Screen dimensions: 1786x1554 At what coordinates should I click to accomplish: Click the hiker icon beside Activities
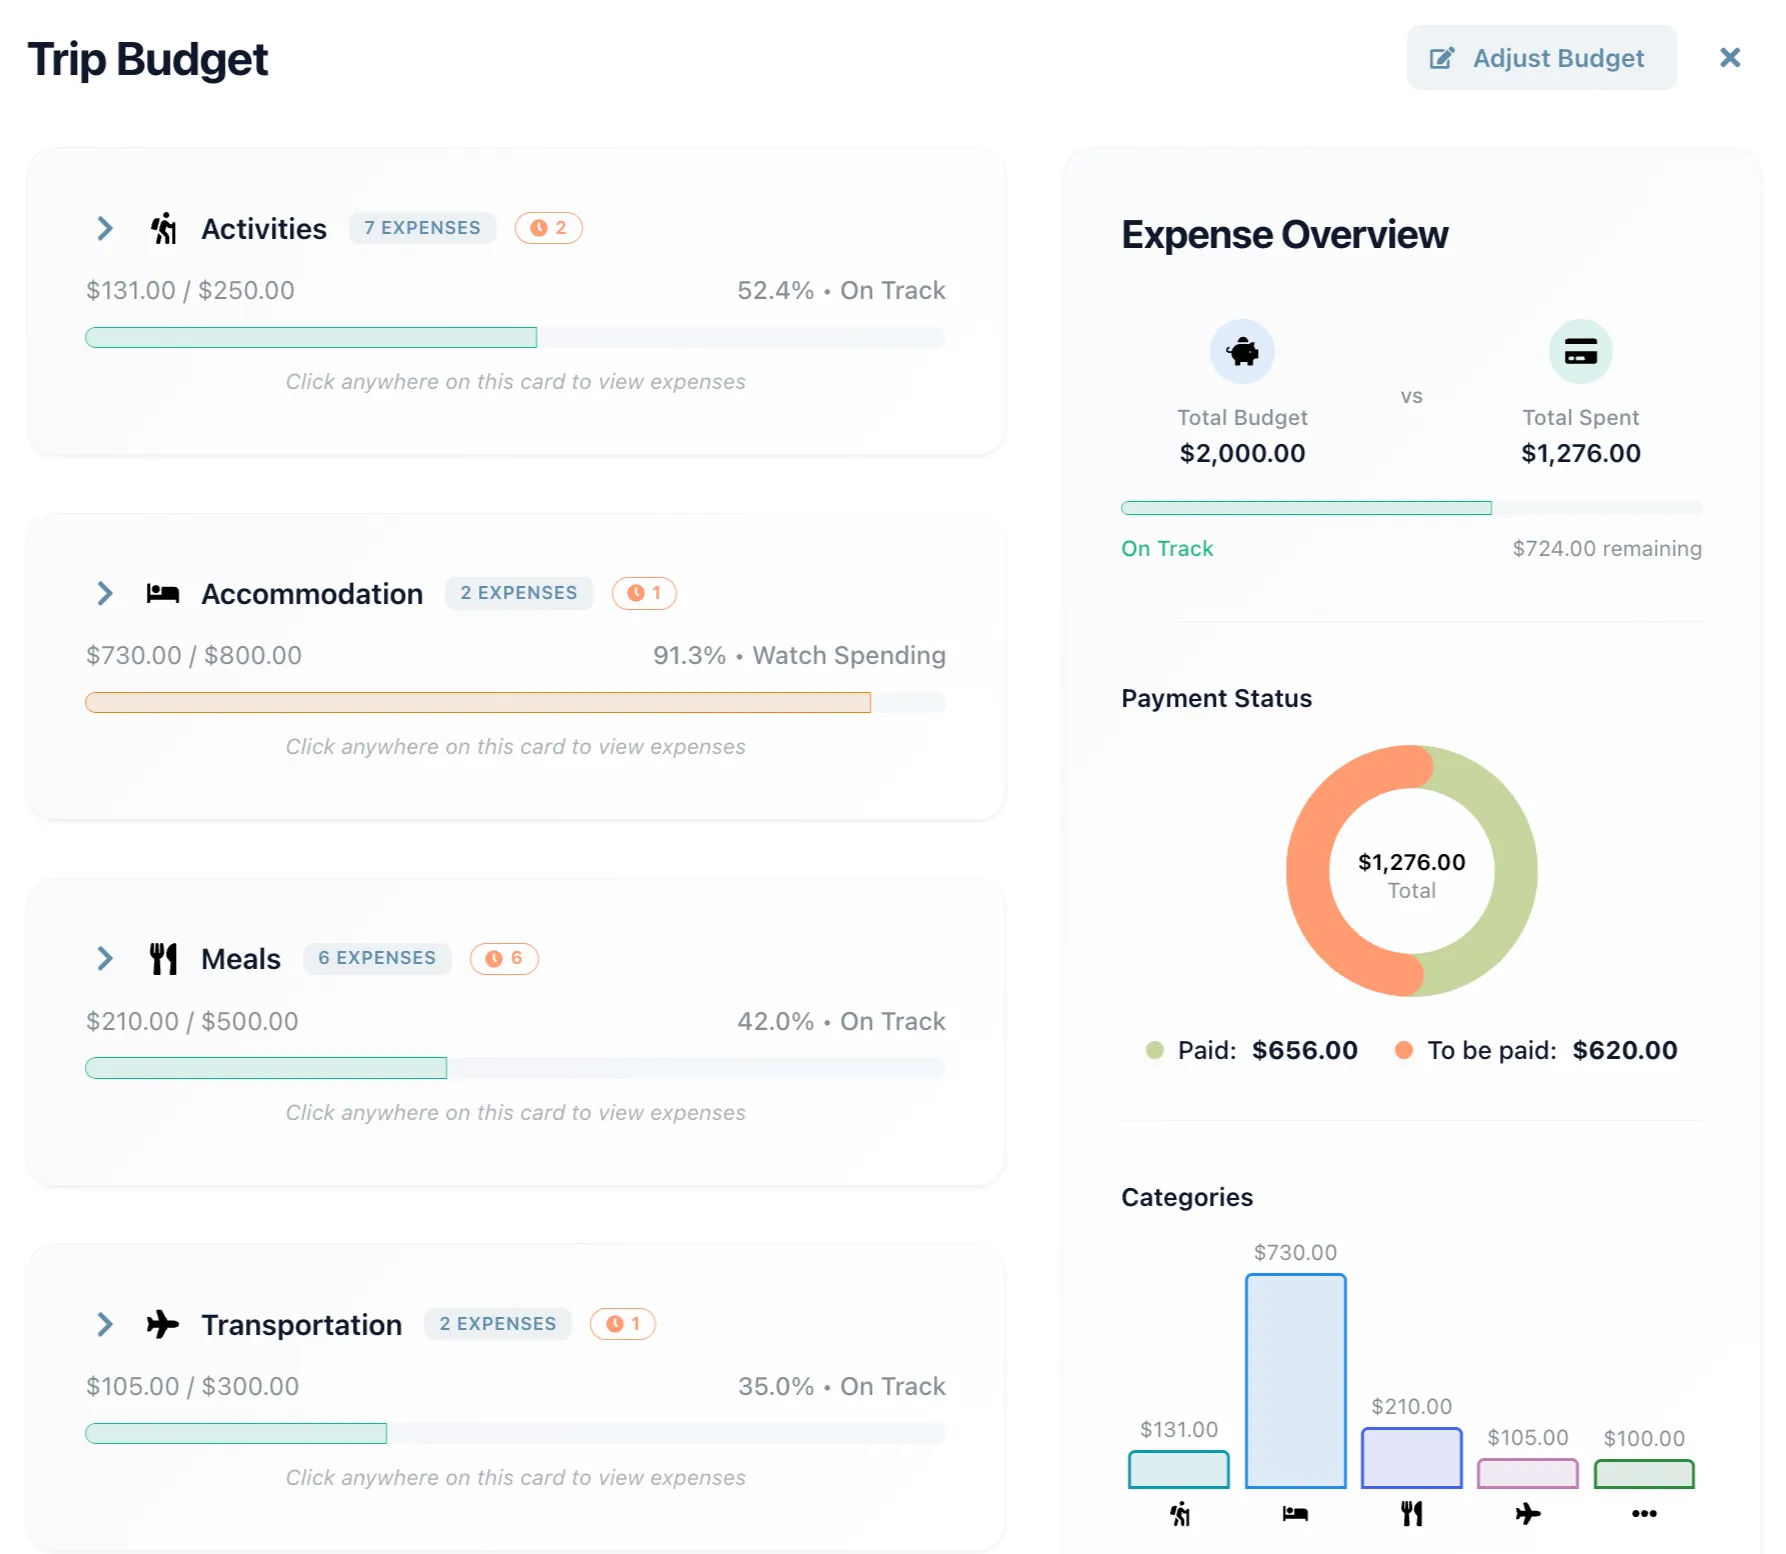[x=164, y=229]
